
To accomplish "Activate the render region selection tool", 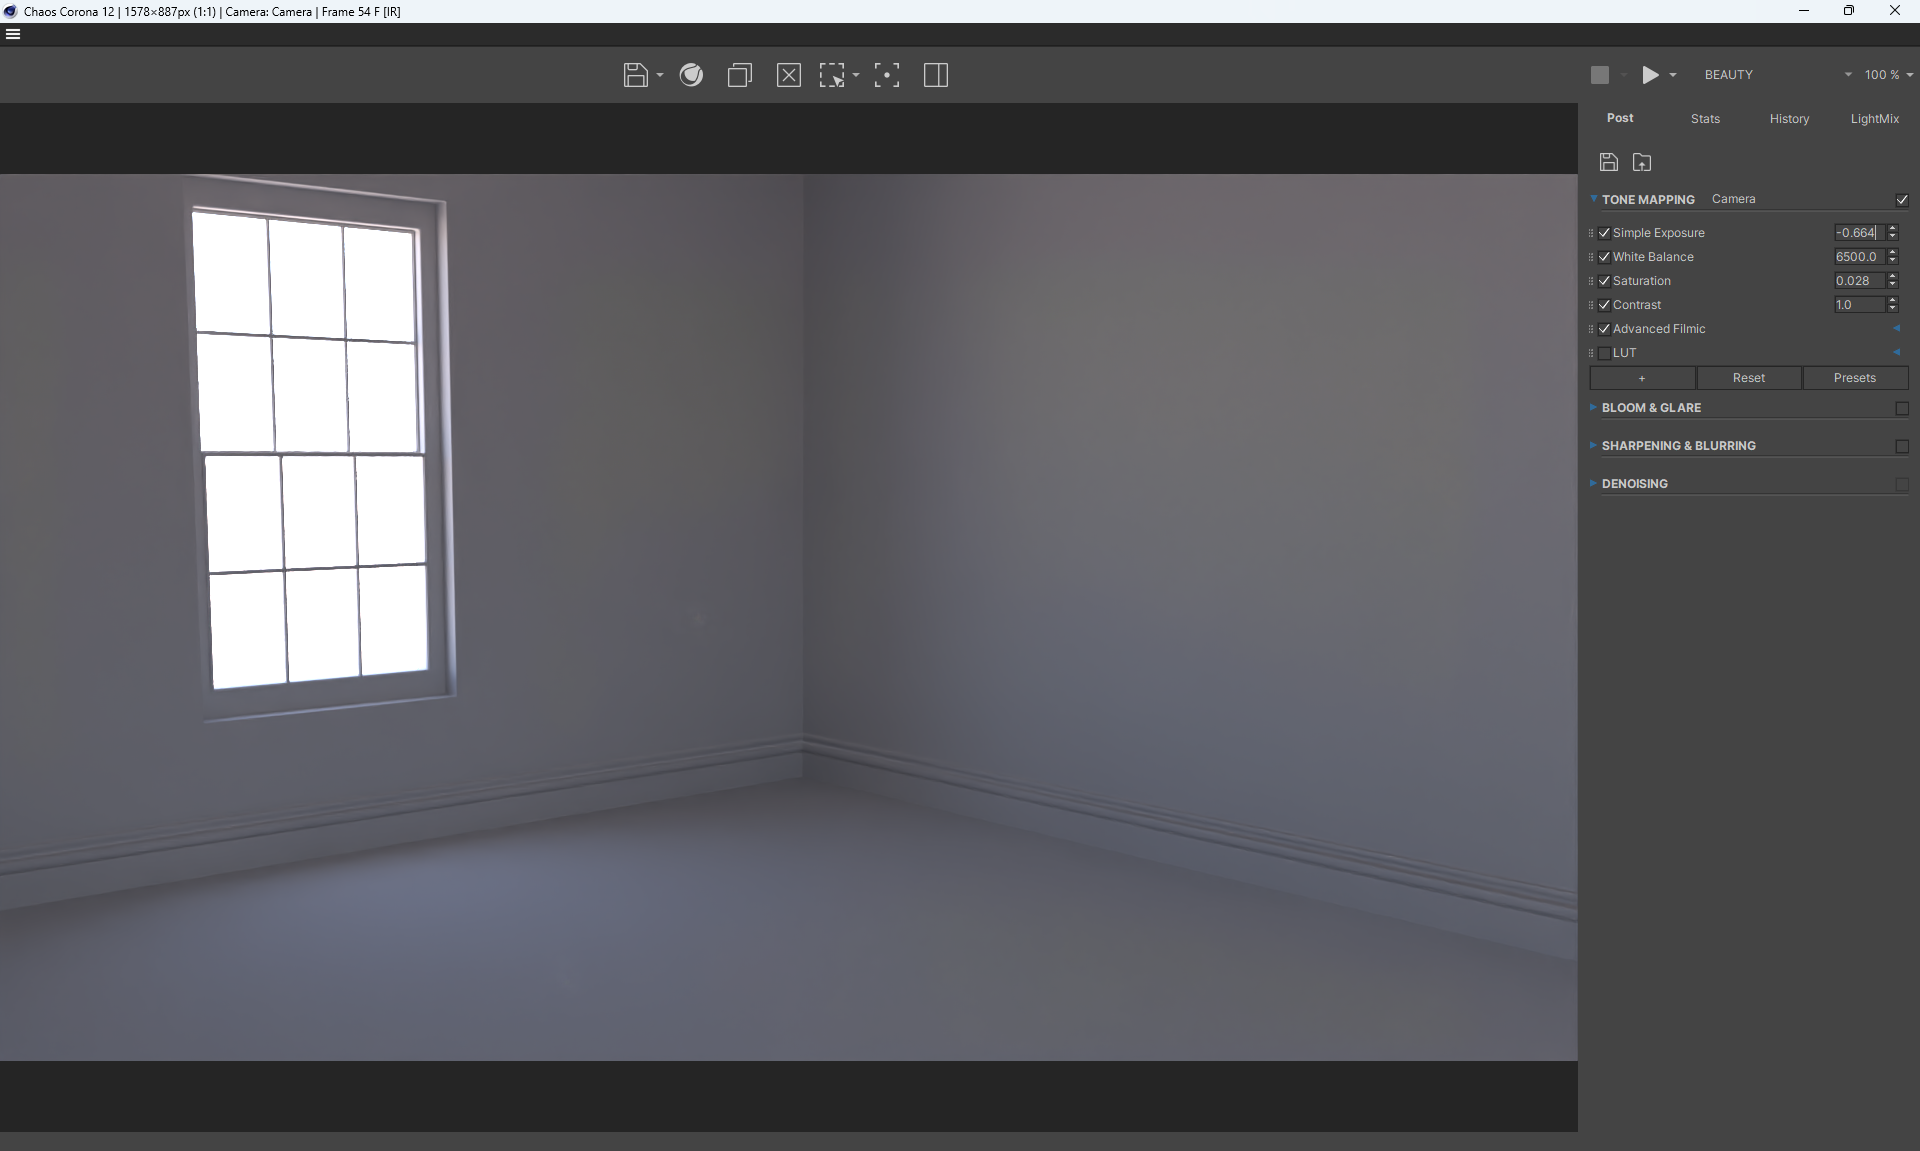I will click(832, 75).
